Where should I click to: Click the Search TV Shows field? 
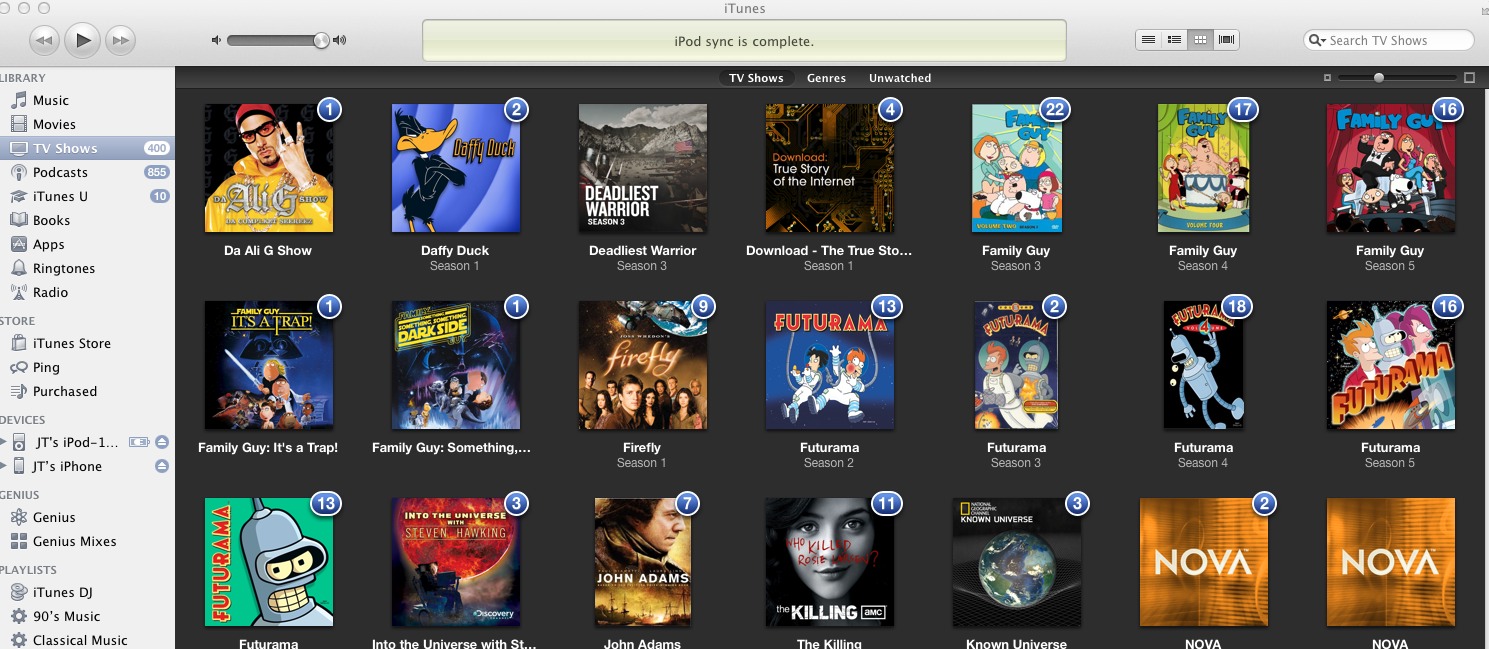pos(1389,40)
